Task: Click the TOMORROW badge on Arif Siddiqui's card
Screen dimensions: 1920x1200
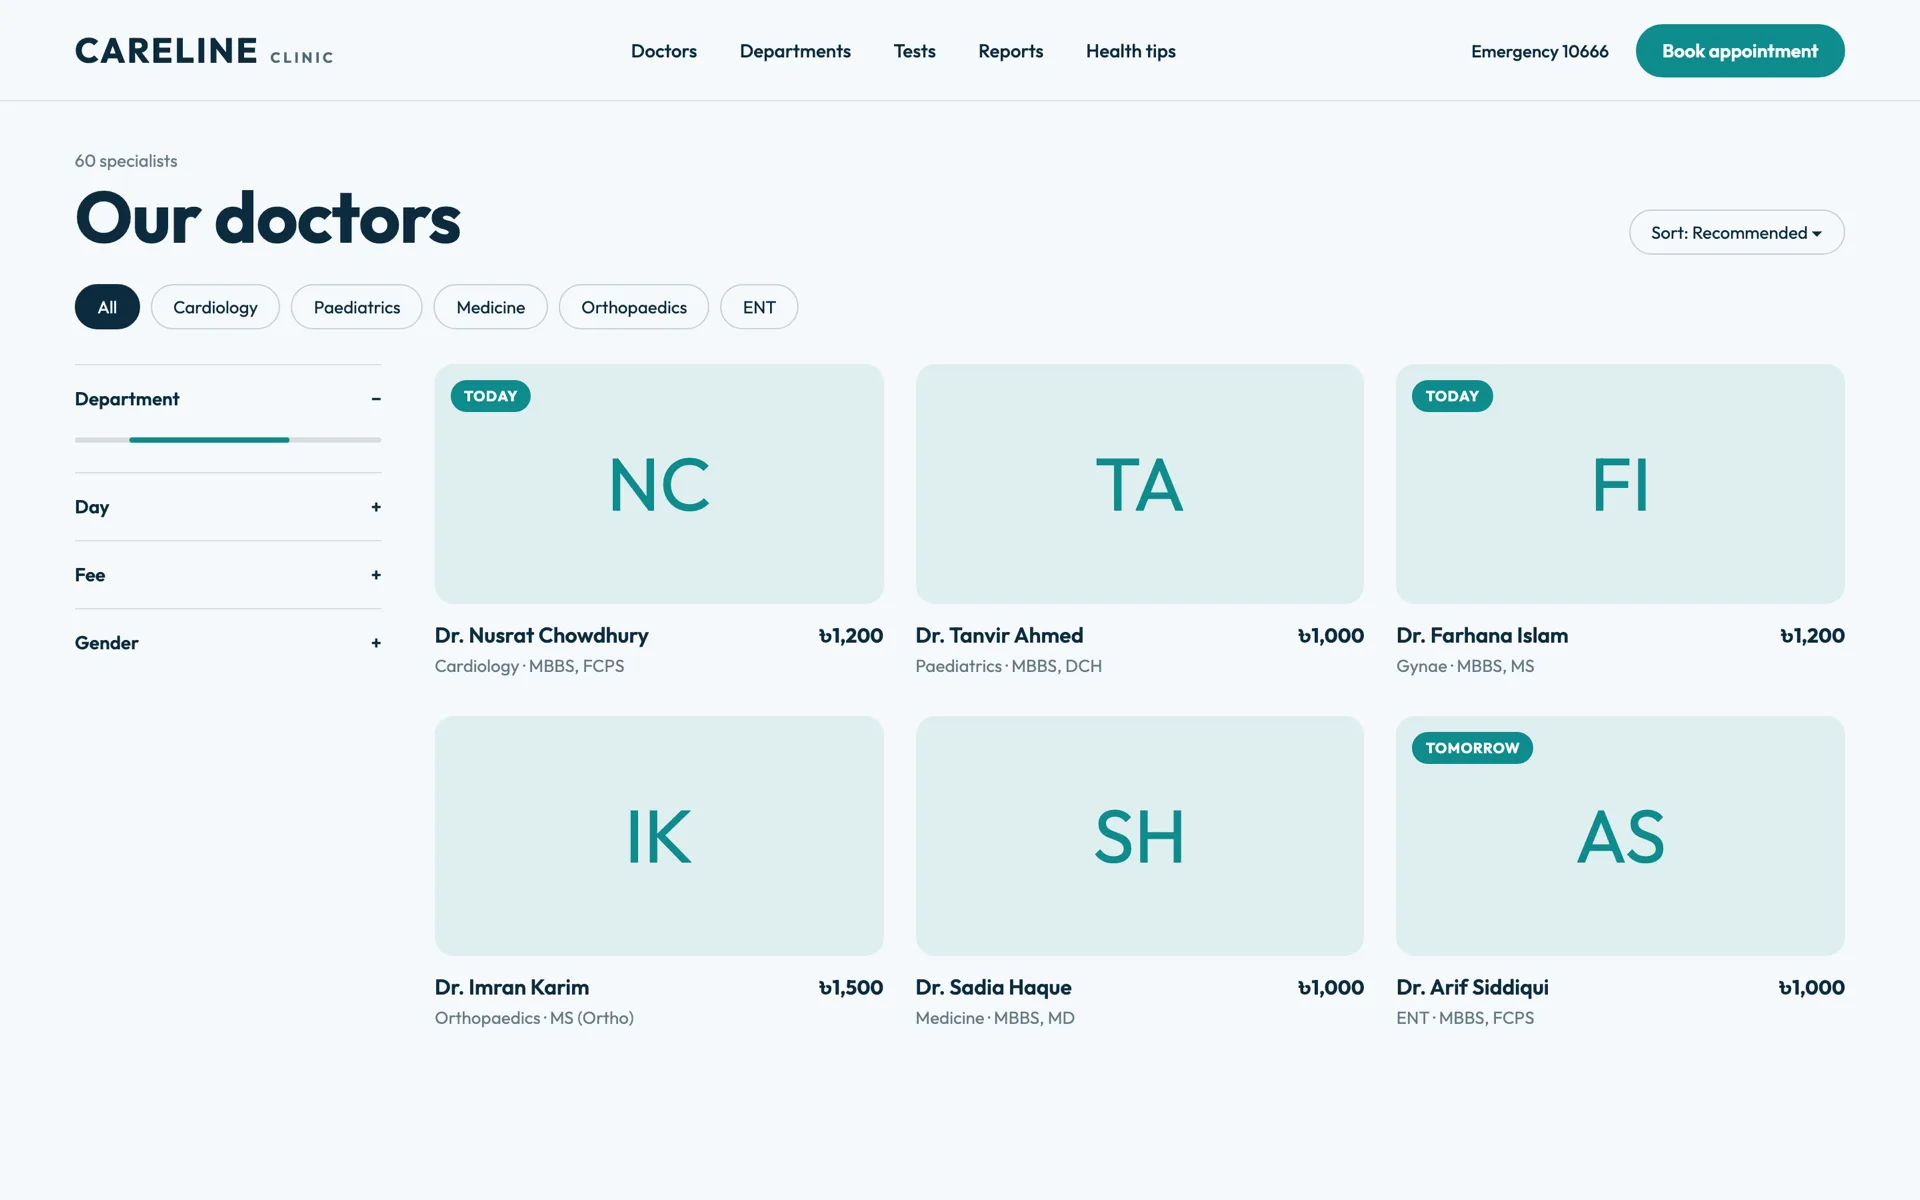Action: pyautogui.click(x=1472, y=748)
